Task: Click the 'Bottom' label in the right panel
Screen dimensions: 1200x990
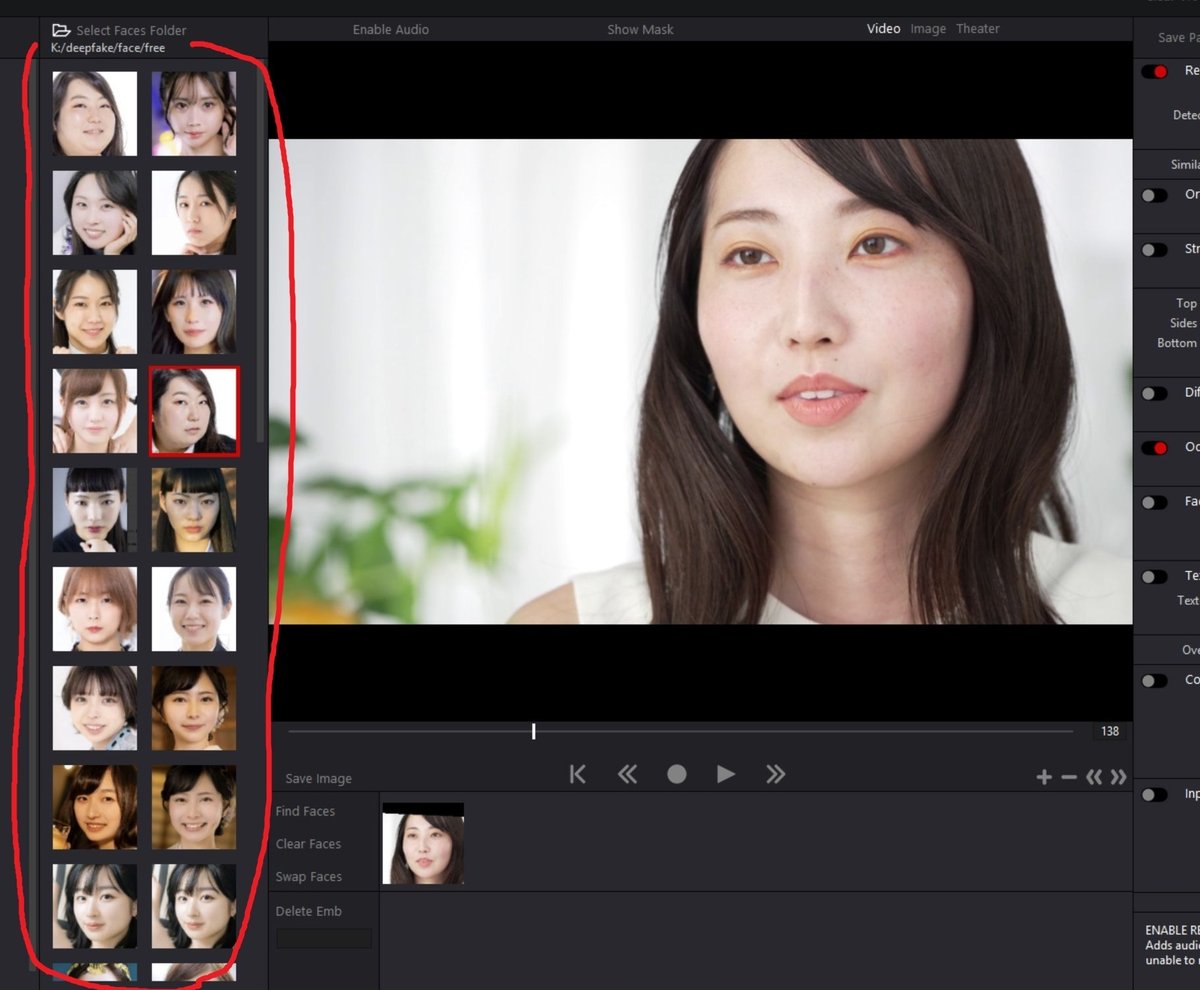Action: coord(1177,343)
